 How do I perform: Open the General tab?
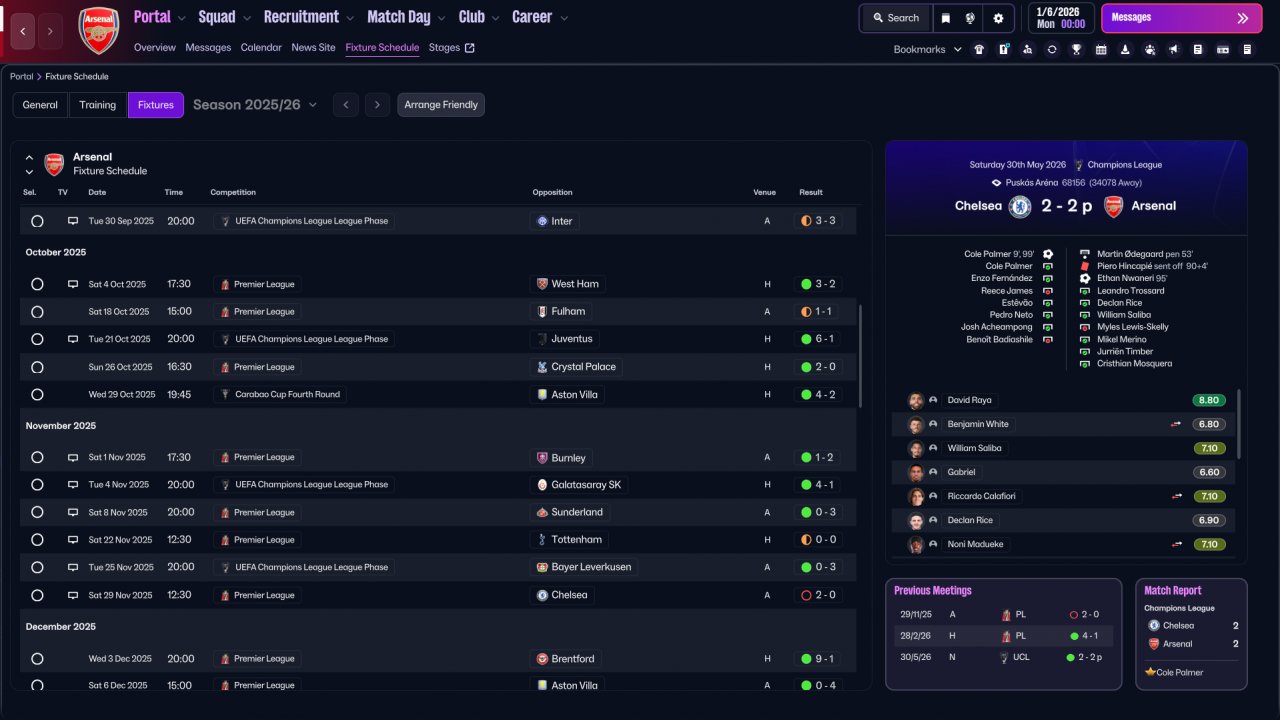[x=40, y=105]
